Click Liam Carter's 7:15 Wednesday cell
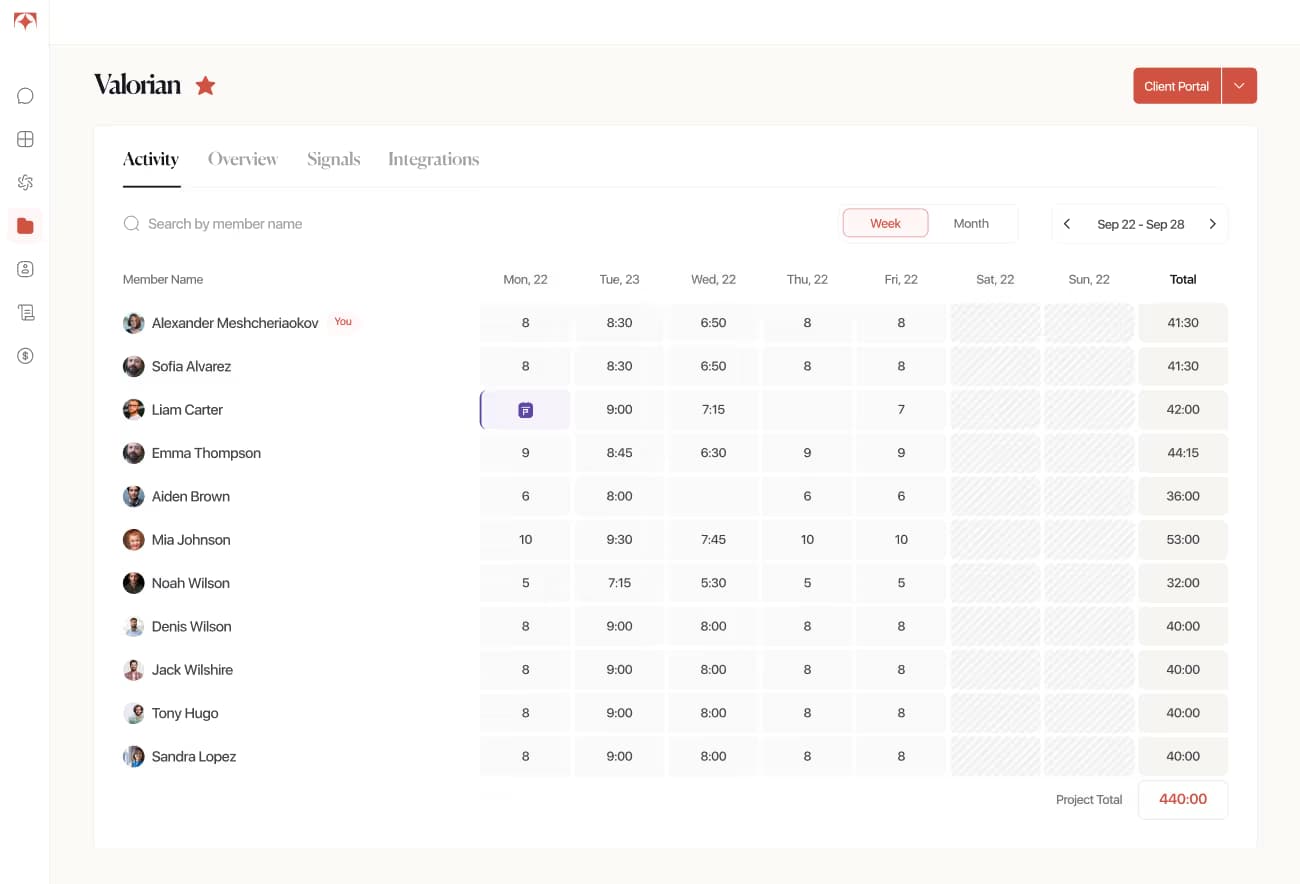This screenshot has width=1300, height=884. (713, 410)
